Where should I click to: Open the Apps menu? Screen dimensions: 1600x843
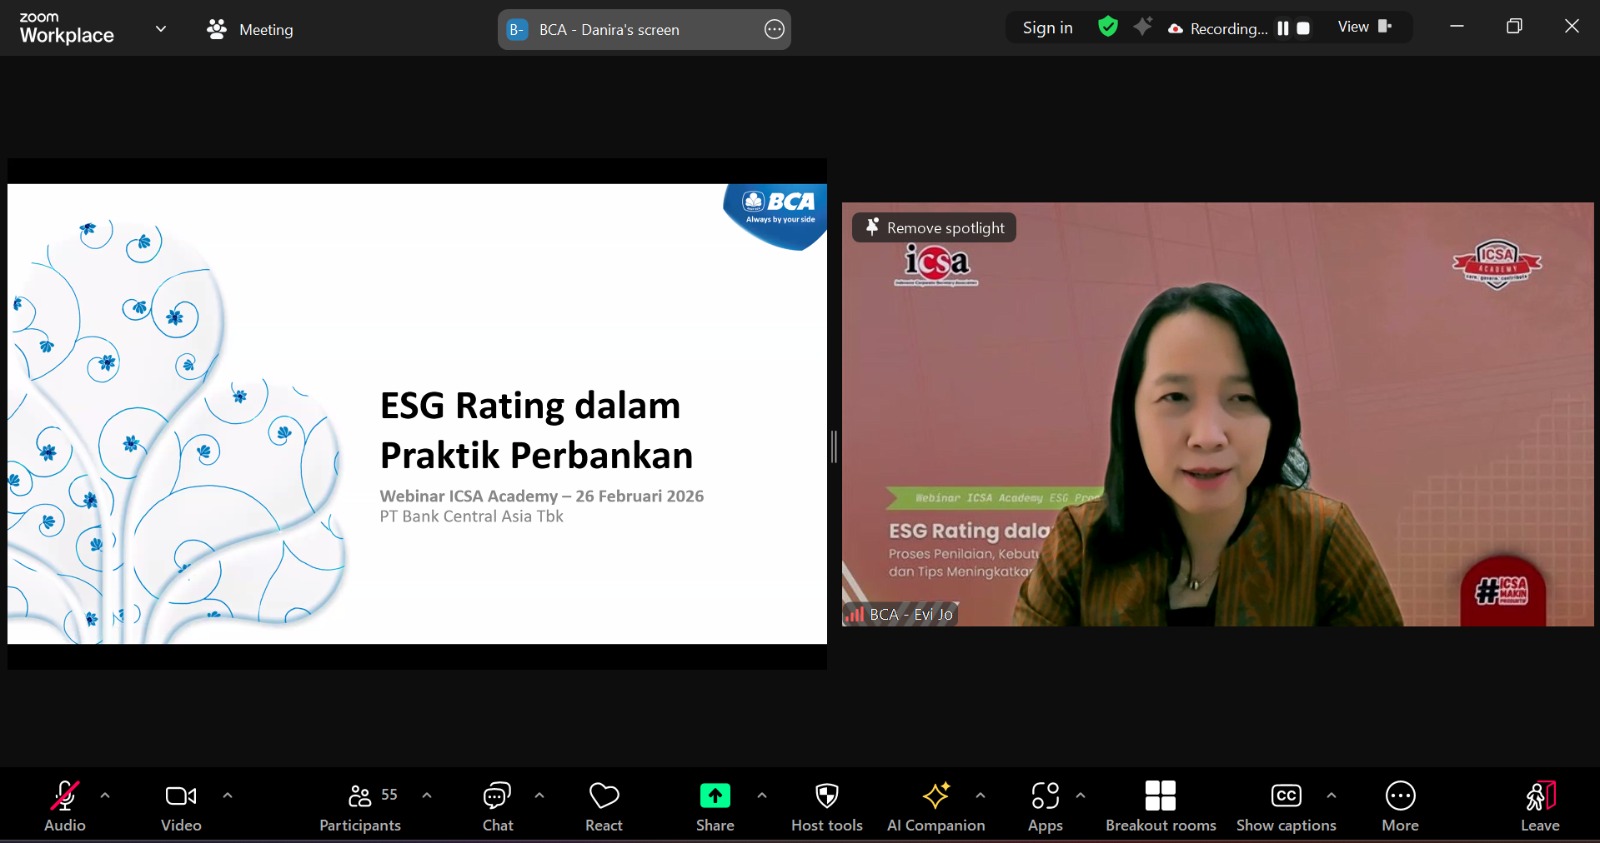click(x=1045, y=806)
